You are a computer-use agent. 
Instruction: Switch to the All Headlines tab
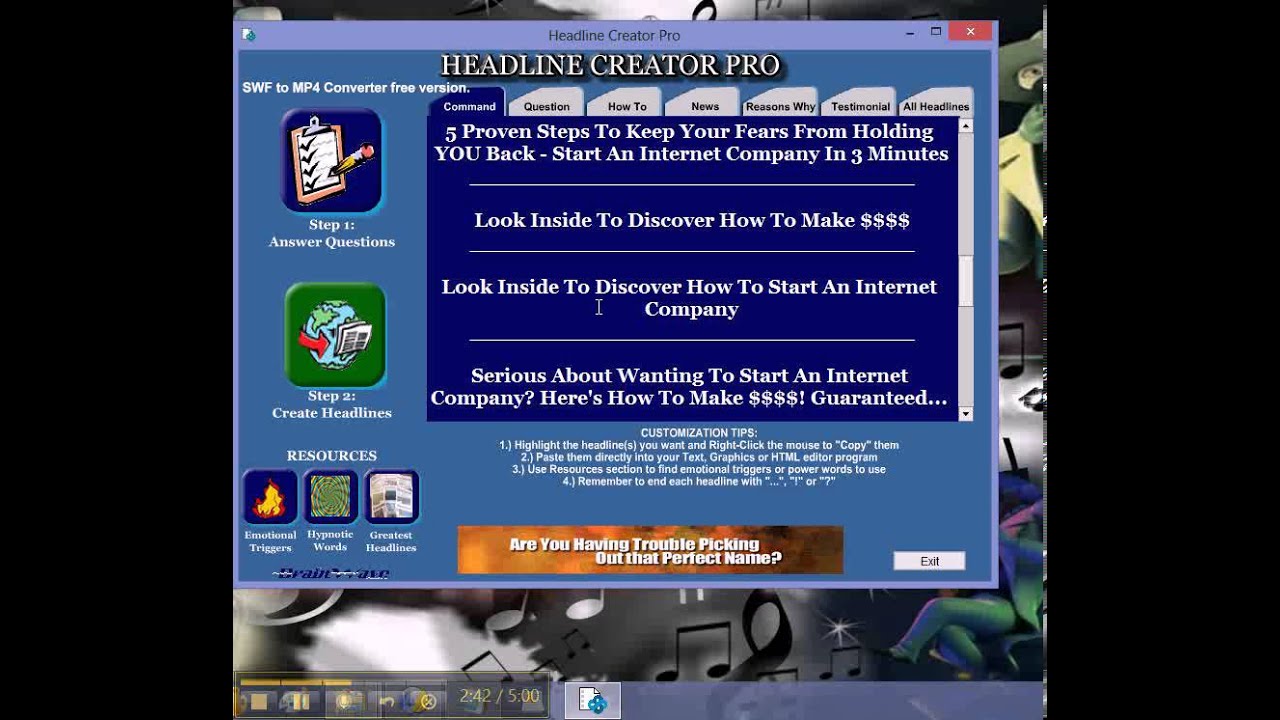pos(936,104)
